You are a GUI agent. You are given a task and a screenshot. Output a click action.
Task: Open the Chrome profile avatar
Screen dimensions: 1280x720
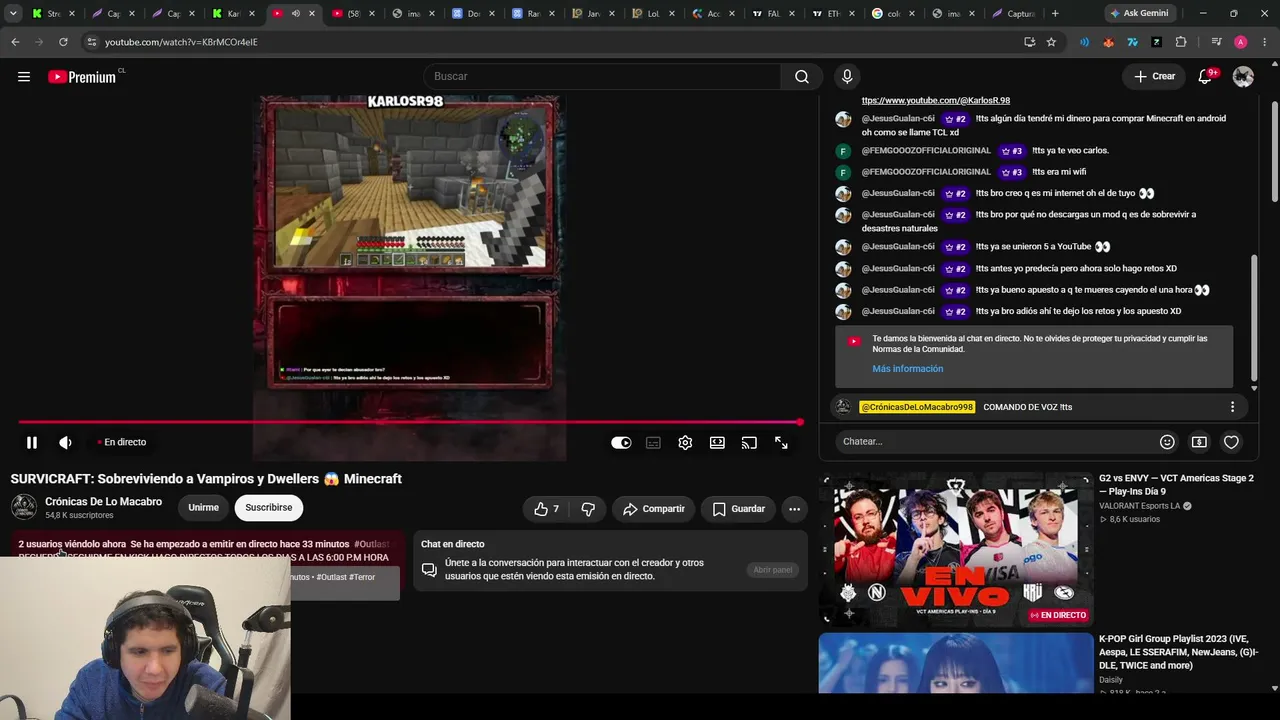pyautogui.click(x=1240, y=42)
